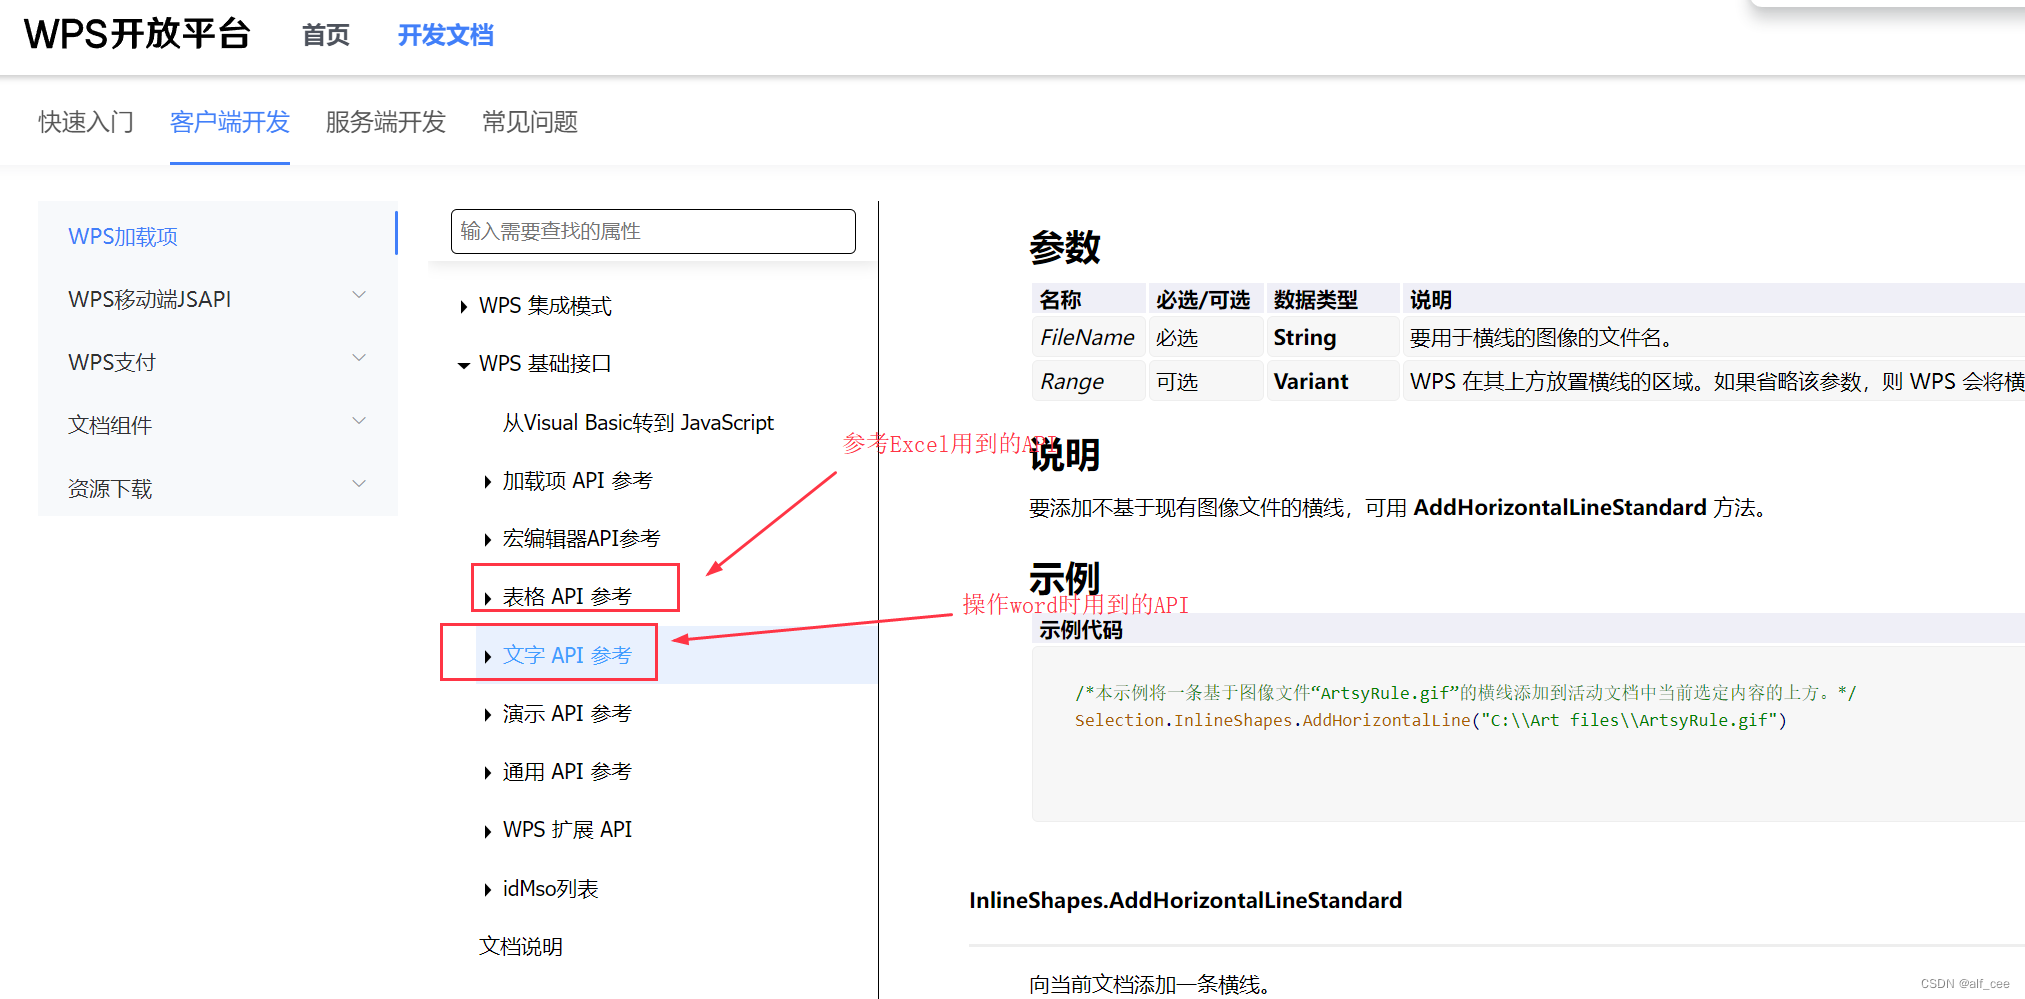Select 表格 API 参考 tree node
The image size is (2025, 999).
click(x=567, y=597)
